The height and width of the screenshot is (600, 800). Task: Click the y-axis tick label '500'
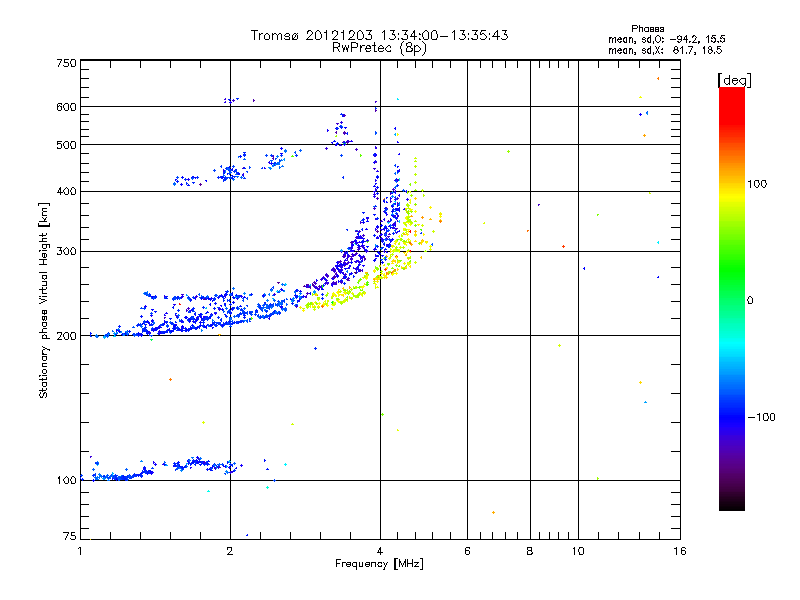(66, 145)
